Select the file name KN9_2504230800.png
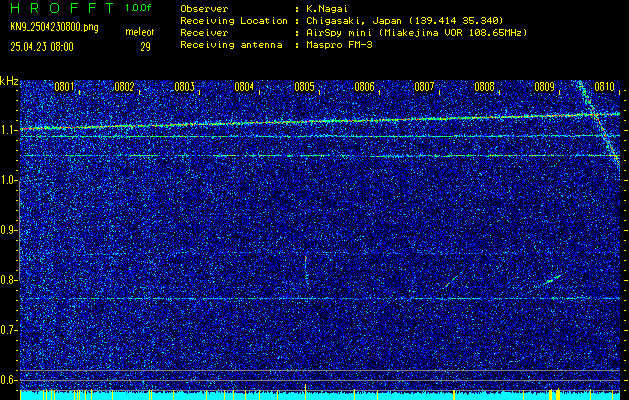Viewport: 629px width, 400px height. (54, 28)
